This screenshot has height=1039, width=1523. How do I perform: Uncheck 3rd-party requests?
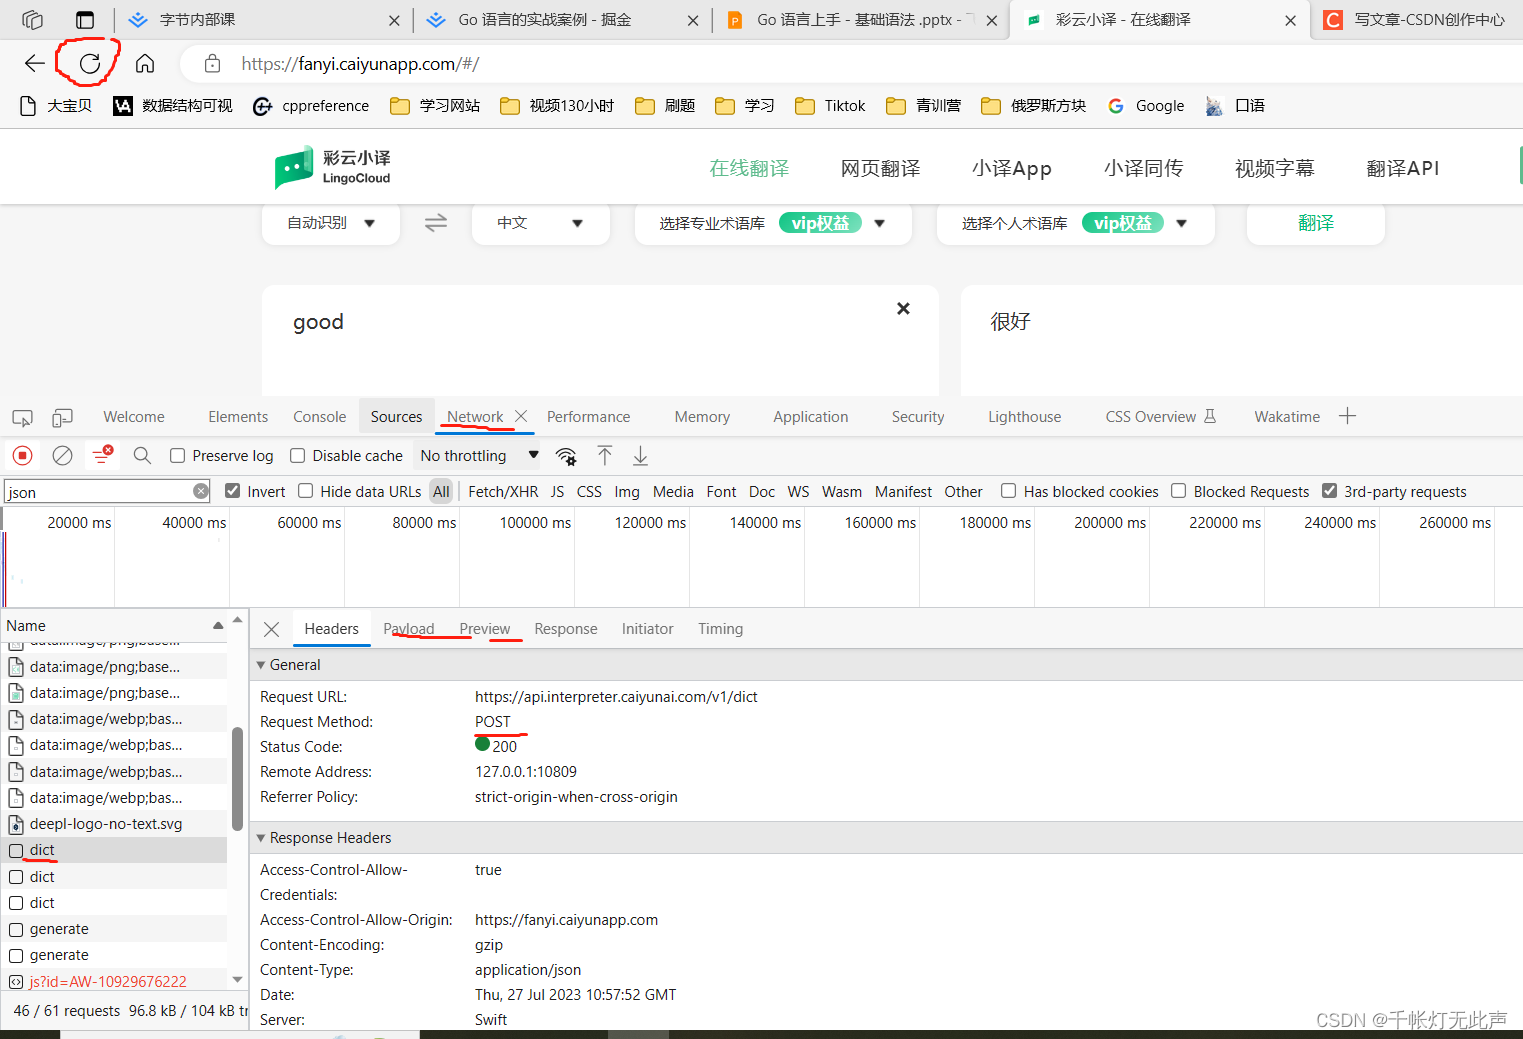(1329, 491)
